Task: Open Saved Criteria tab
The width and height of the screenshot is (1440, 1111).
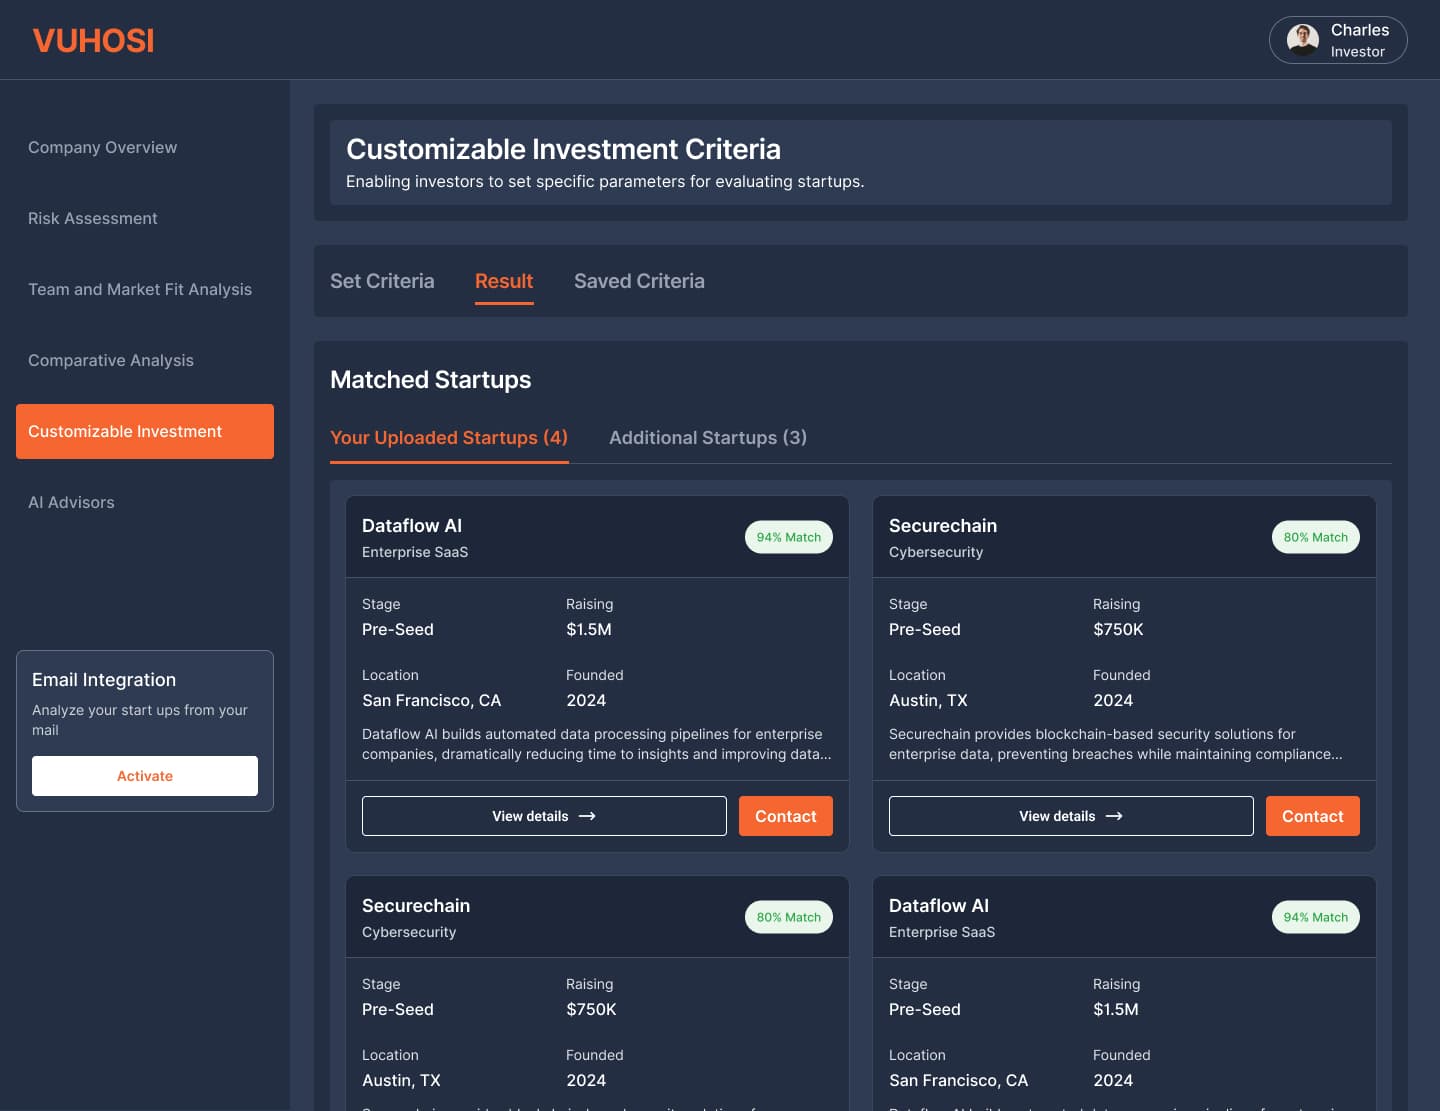Action: (639, 281)
